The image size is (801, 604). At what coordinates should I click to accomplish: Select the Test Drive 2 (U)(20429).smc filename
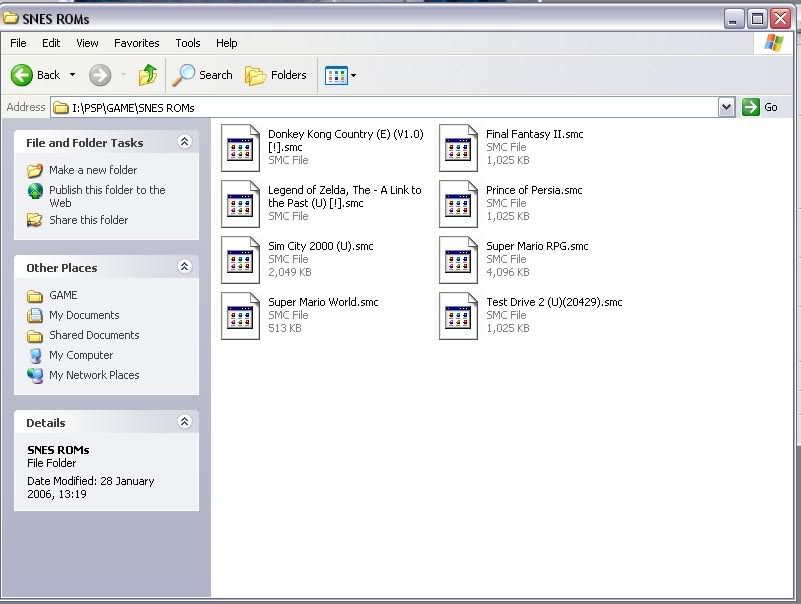[x=554, y=302]
